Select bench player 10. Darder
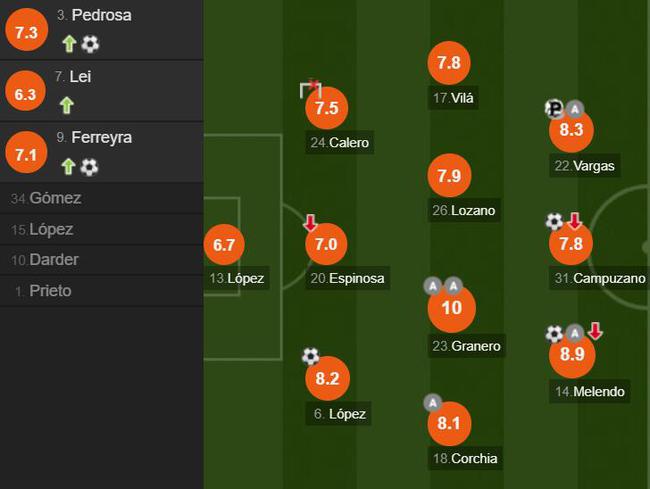 102,260
